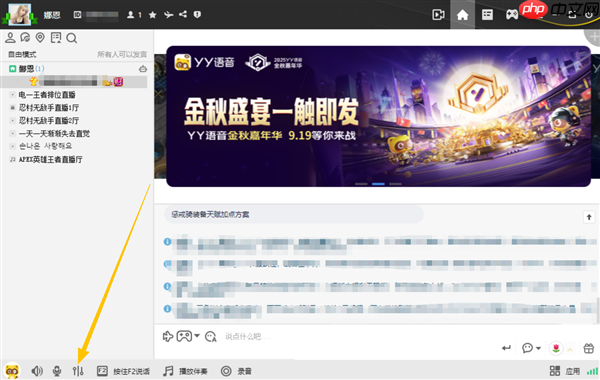Viewport: 600px width, 380px height.
Task: Click the chat bubble face icon
Action: click(x=527, y=348)
